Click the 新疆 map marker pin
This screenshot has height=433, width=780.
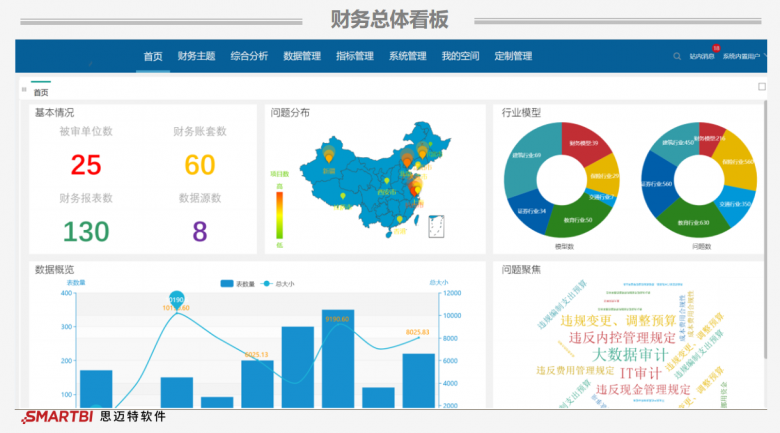coord(329,156)
